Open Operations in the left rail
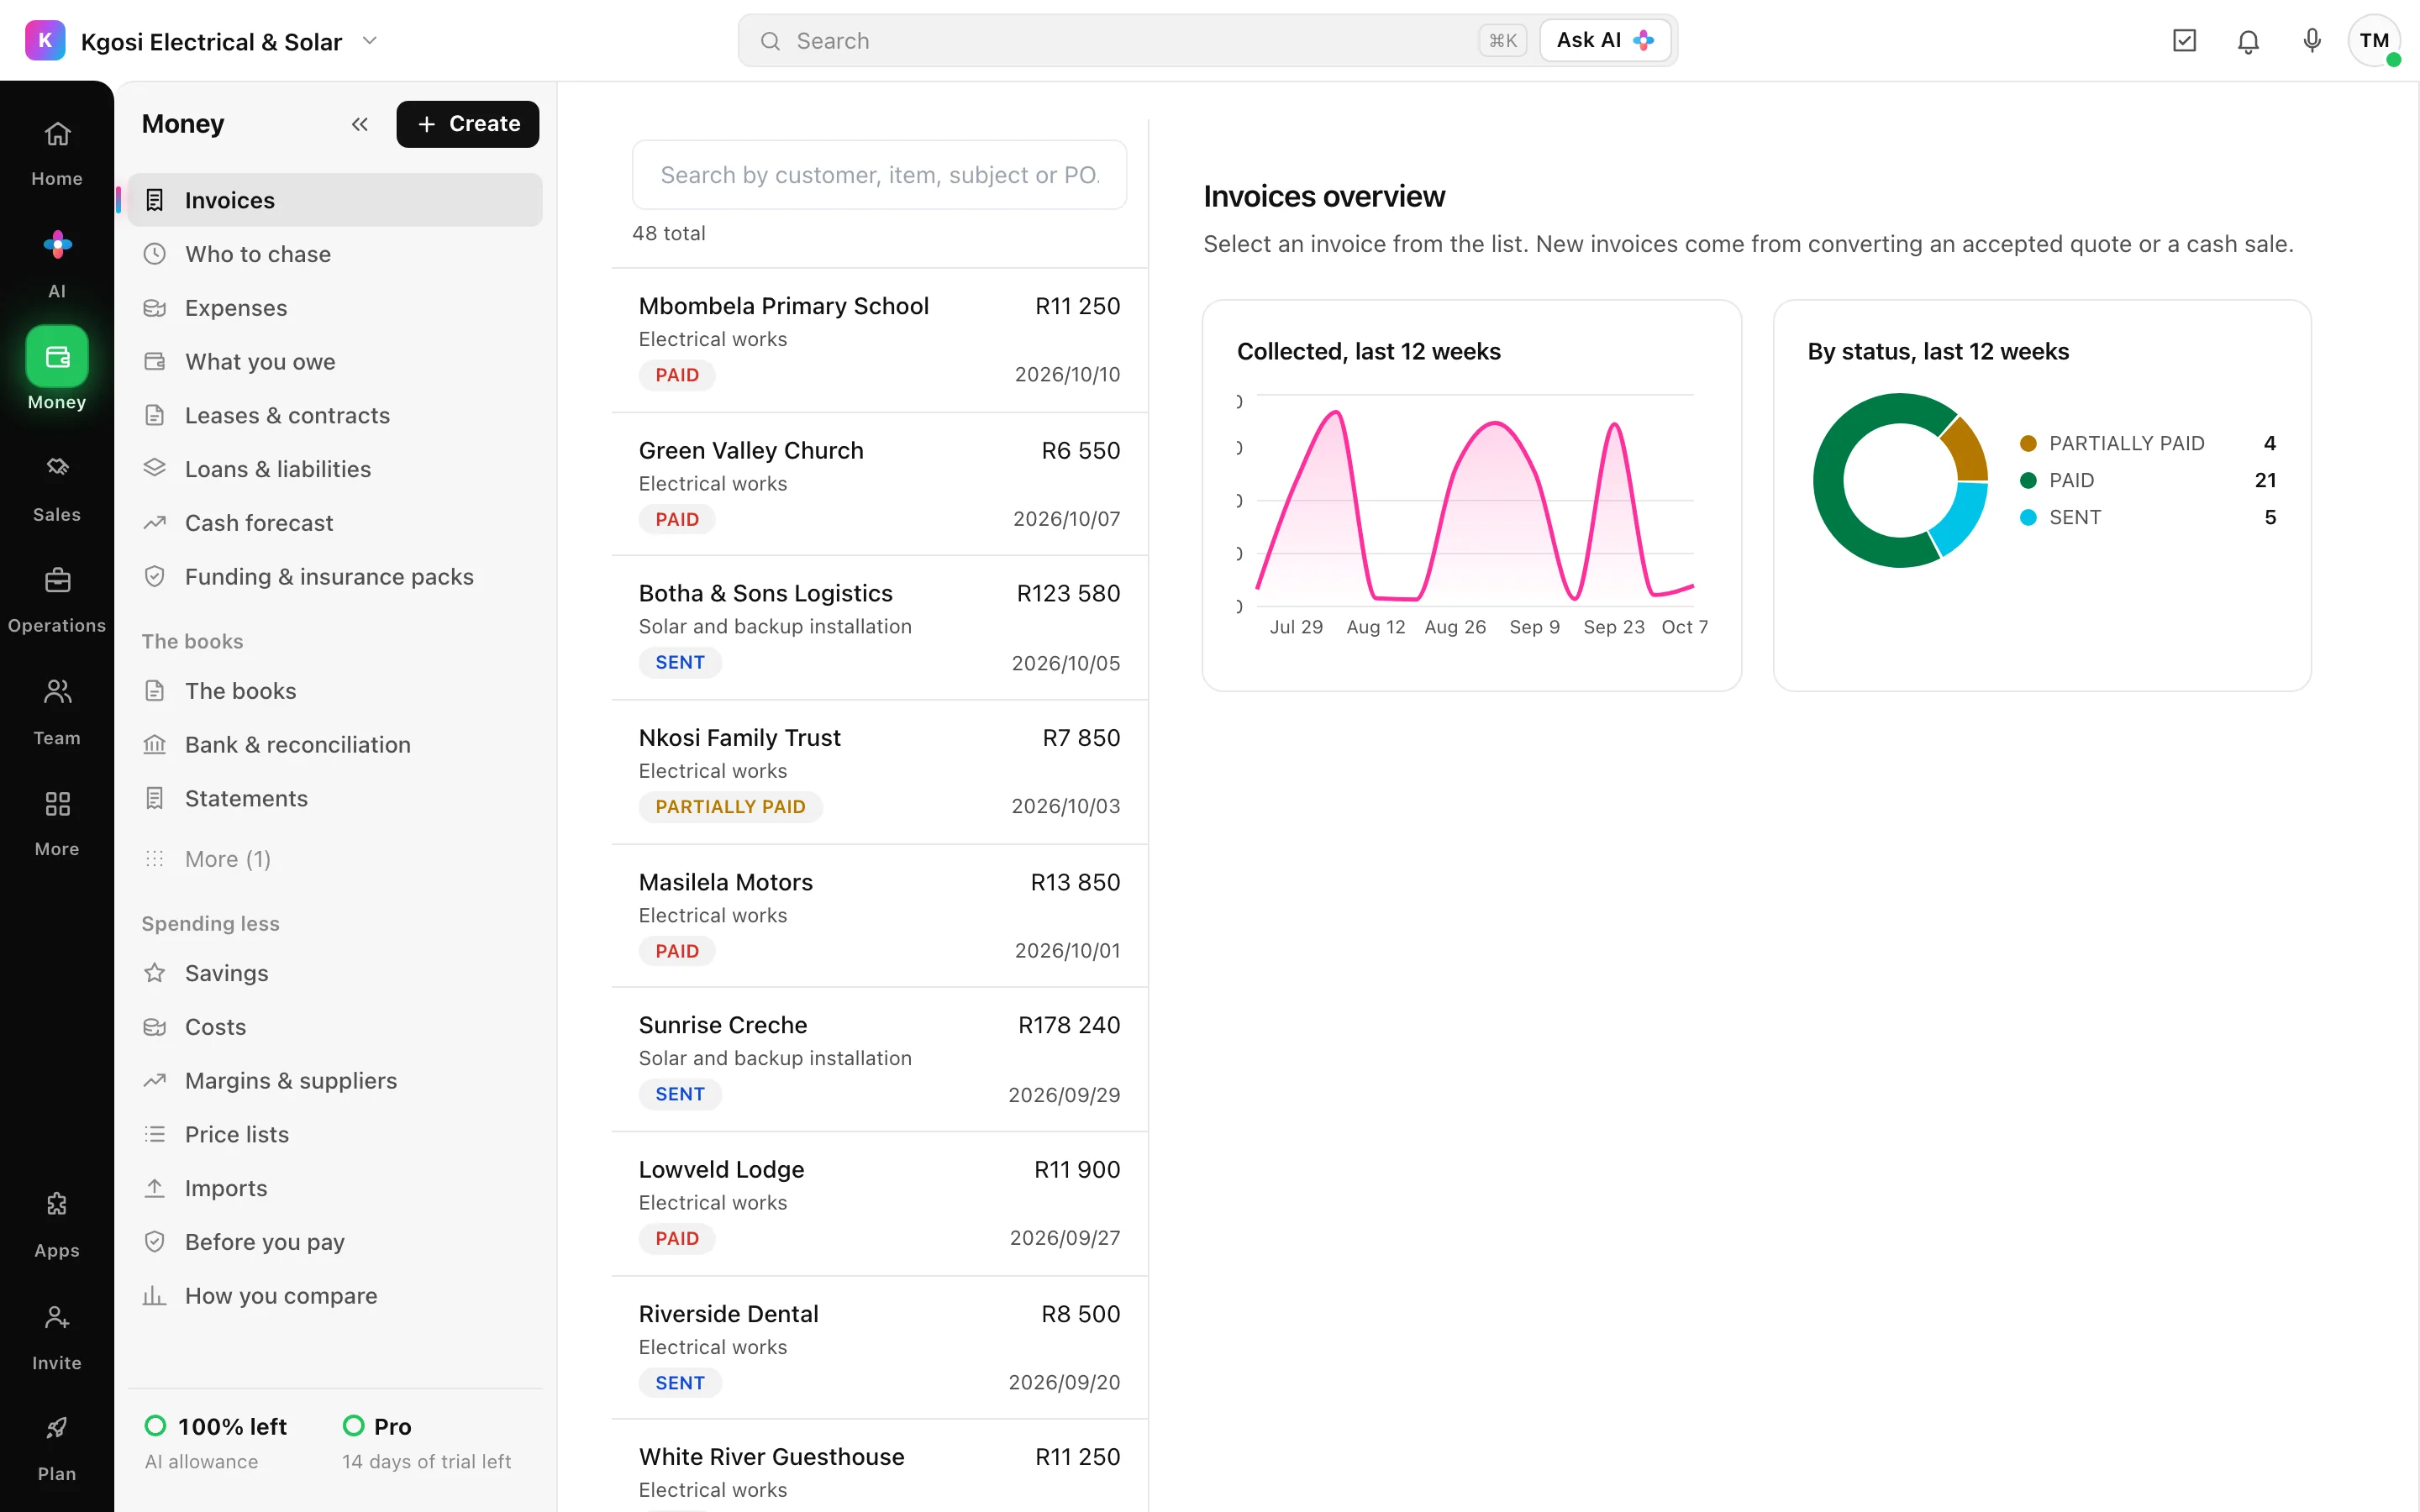This screenshot has height=1512, width=2420. [x=57, y=599]
